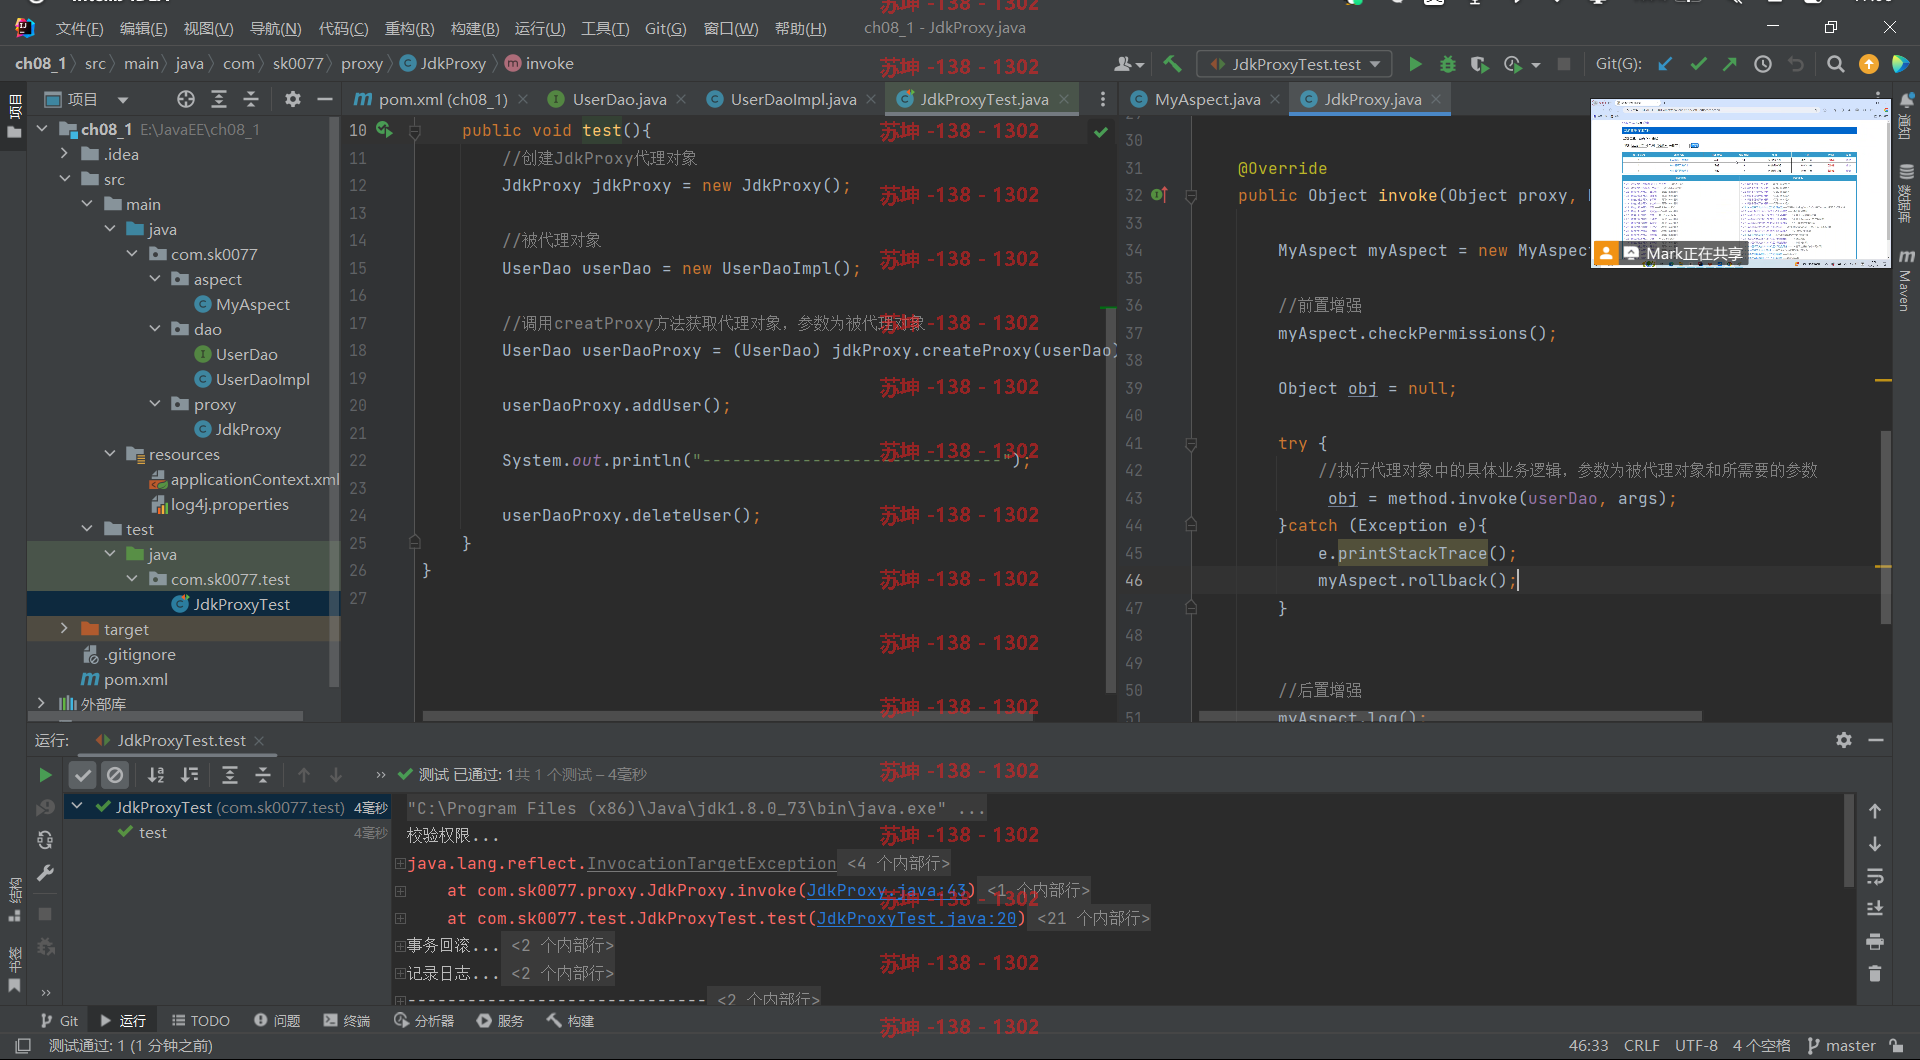1920x1060 pixels.
Task: Show Git history clock icon
Action: click(x=1763, y=64)
